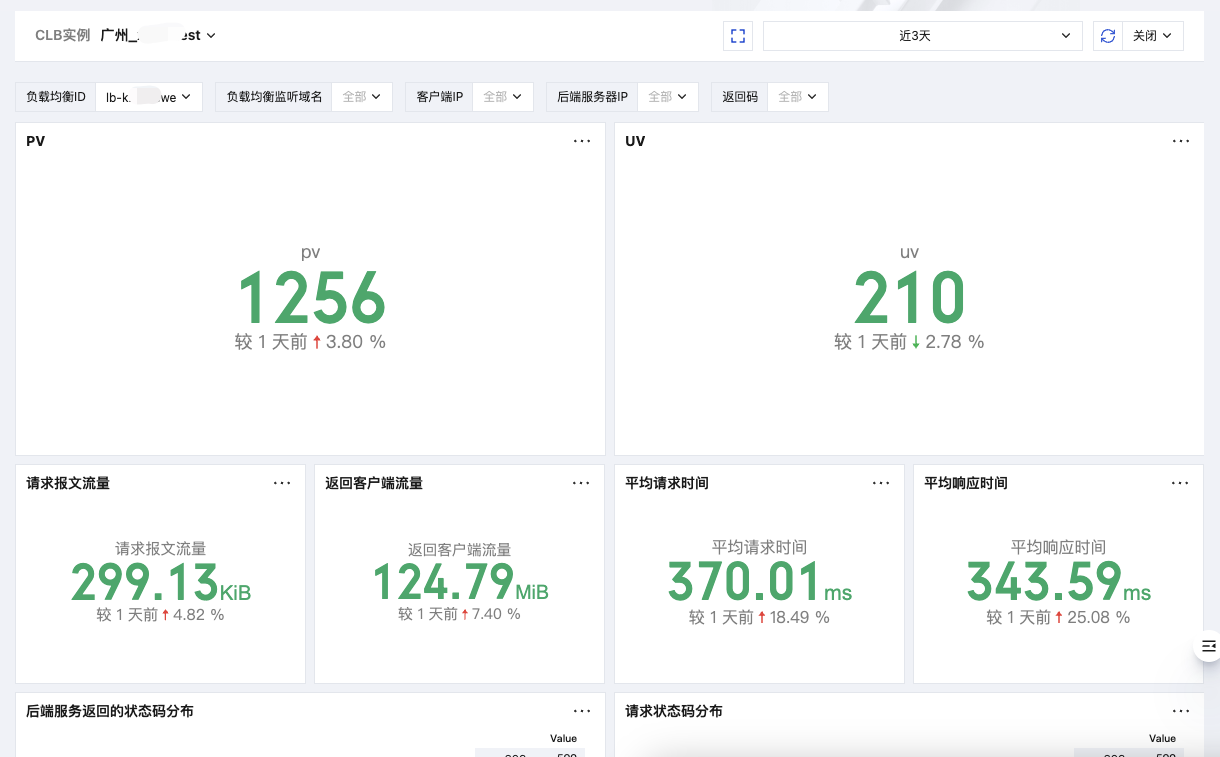1220x757 pixels.
Task: Open 后端服务返回的状态码分布 panel ellipsis menu
Action: [582, 711]
